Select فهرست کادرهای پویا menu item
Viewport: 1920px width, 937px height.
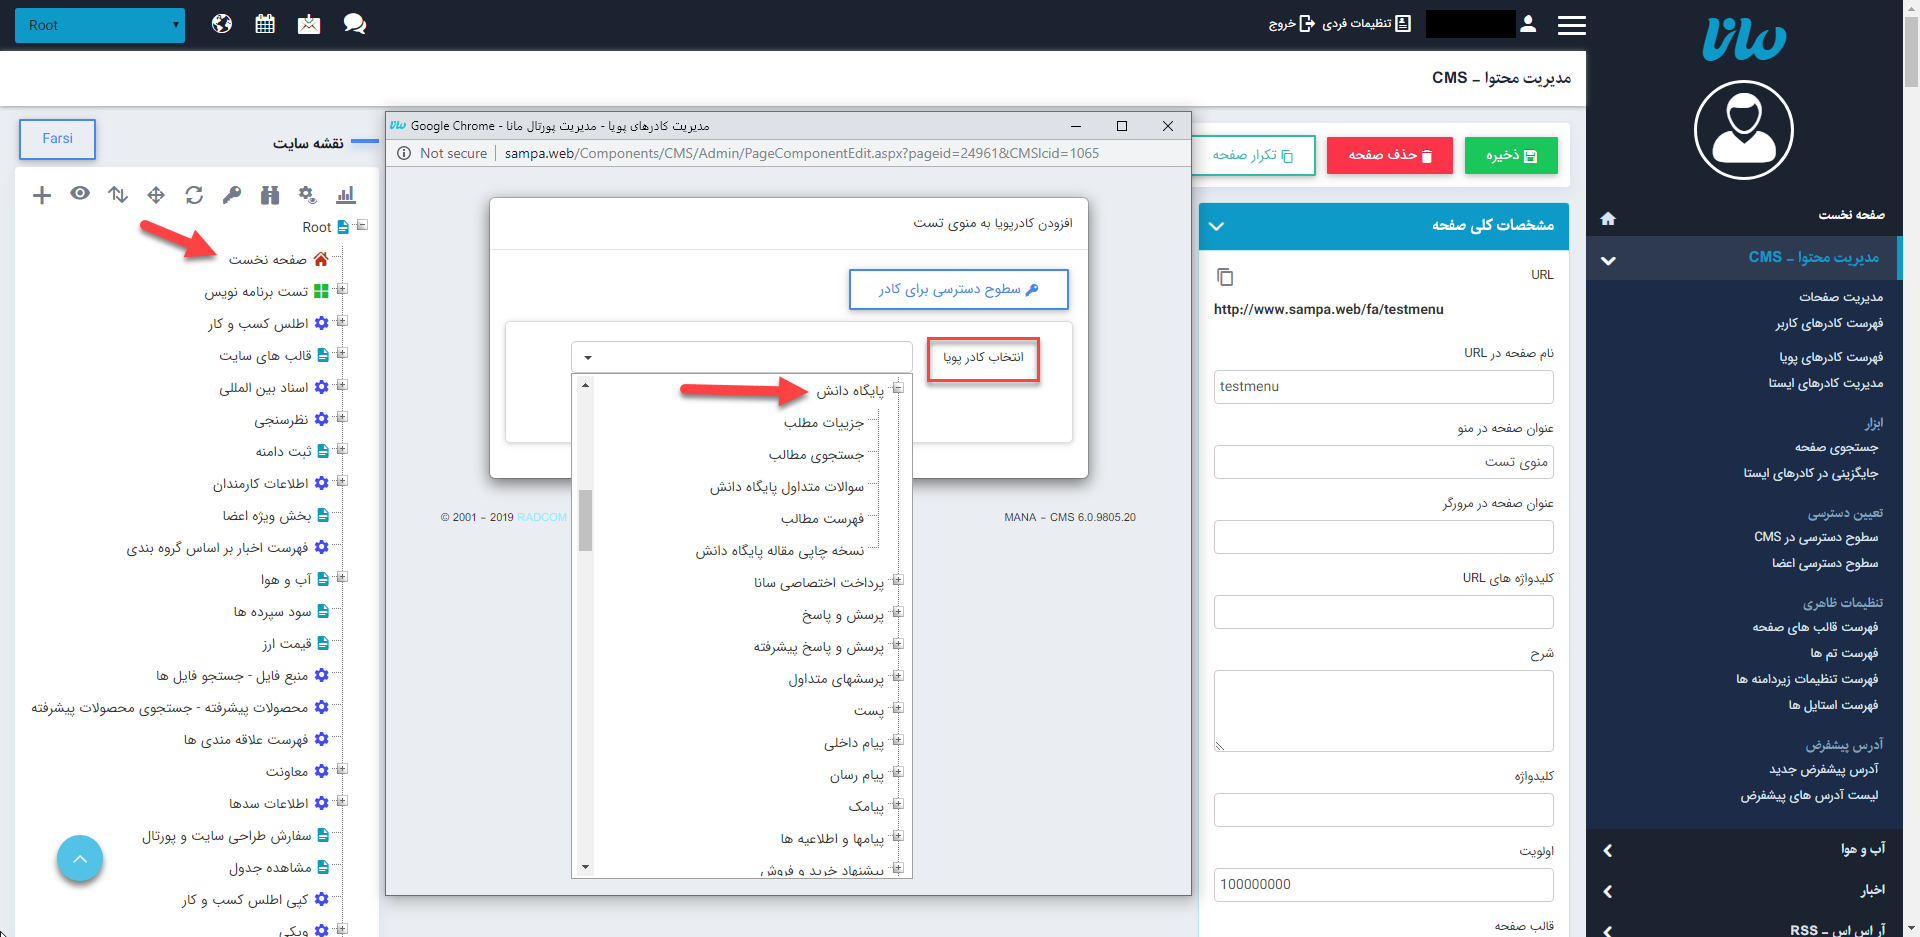pos(1830,357)
